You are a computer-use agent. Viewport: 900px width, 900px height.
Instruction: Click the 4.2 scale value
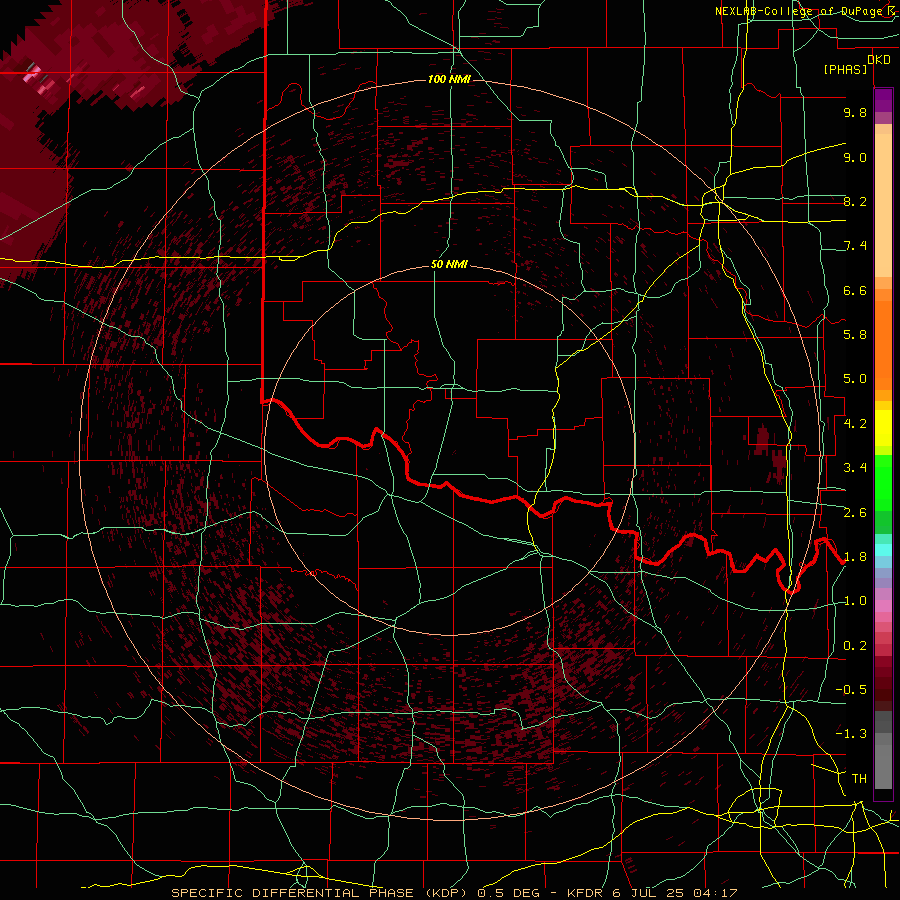tap(855, 424)
